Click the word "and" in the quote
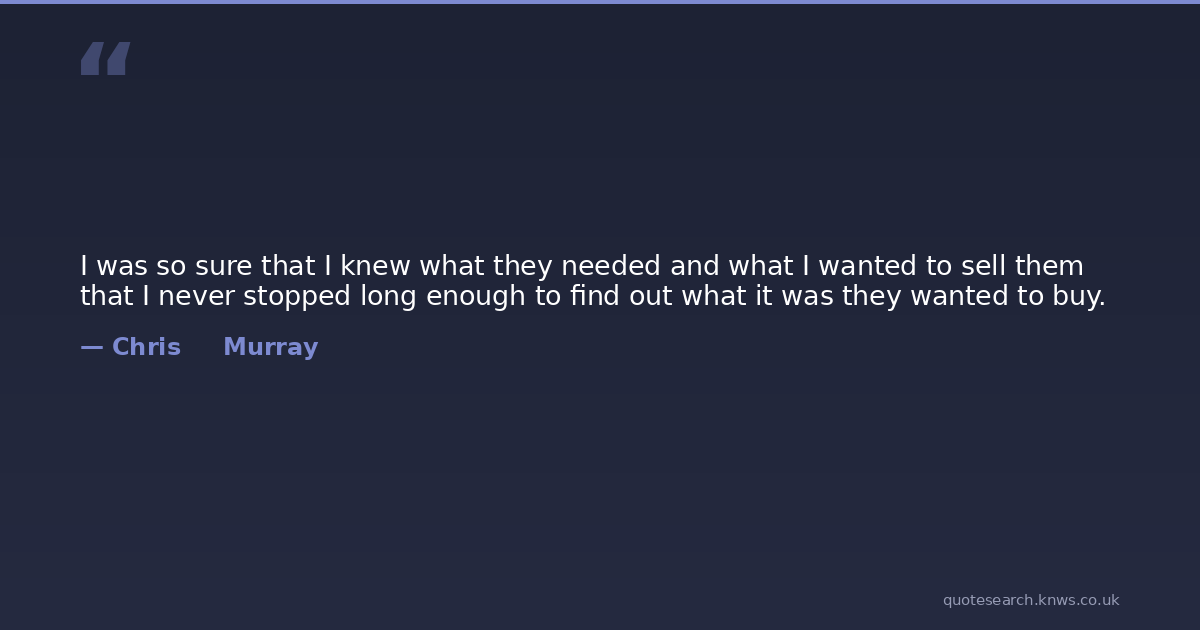 [x=694, y=267]
